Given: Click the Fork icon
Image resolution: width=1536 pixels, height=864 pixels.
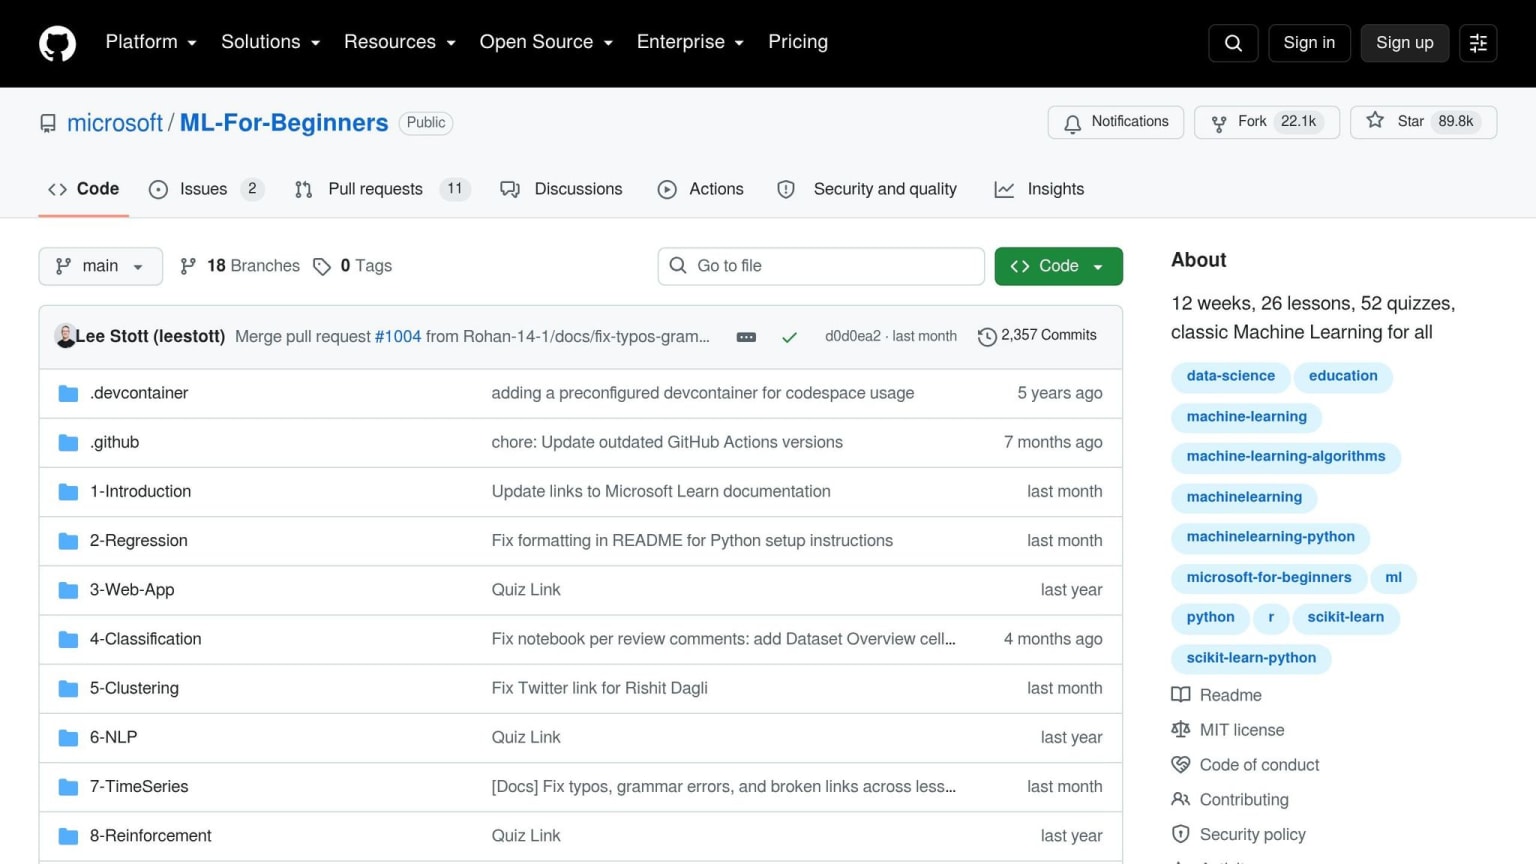Looking at the screenshot, I should coord(1219,123).
